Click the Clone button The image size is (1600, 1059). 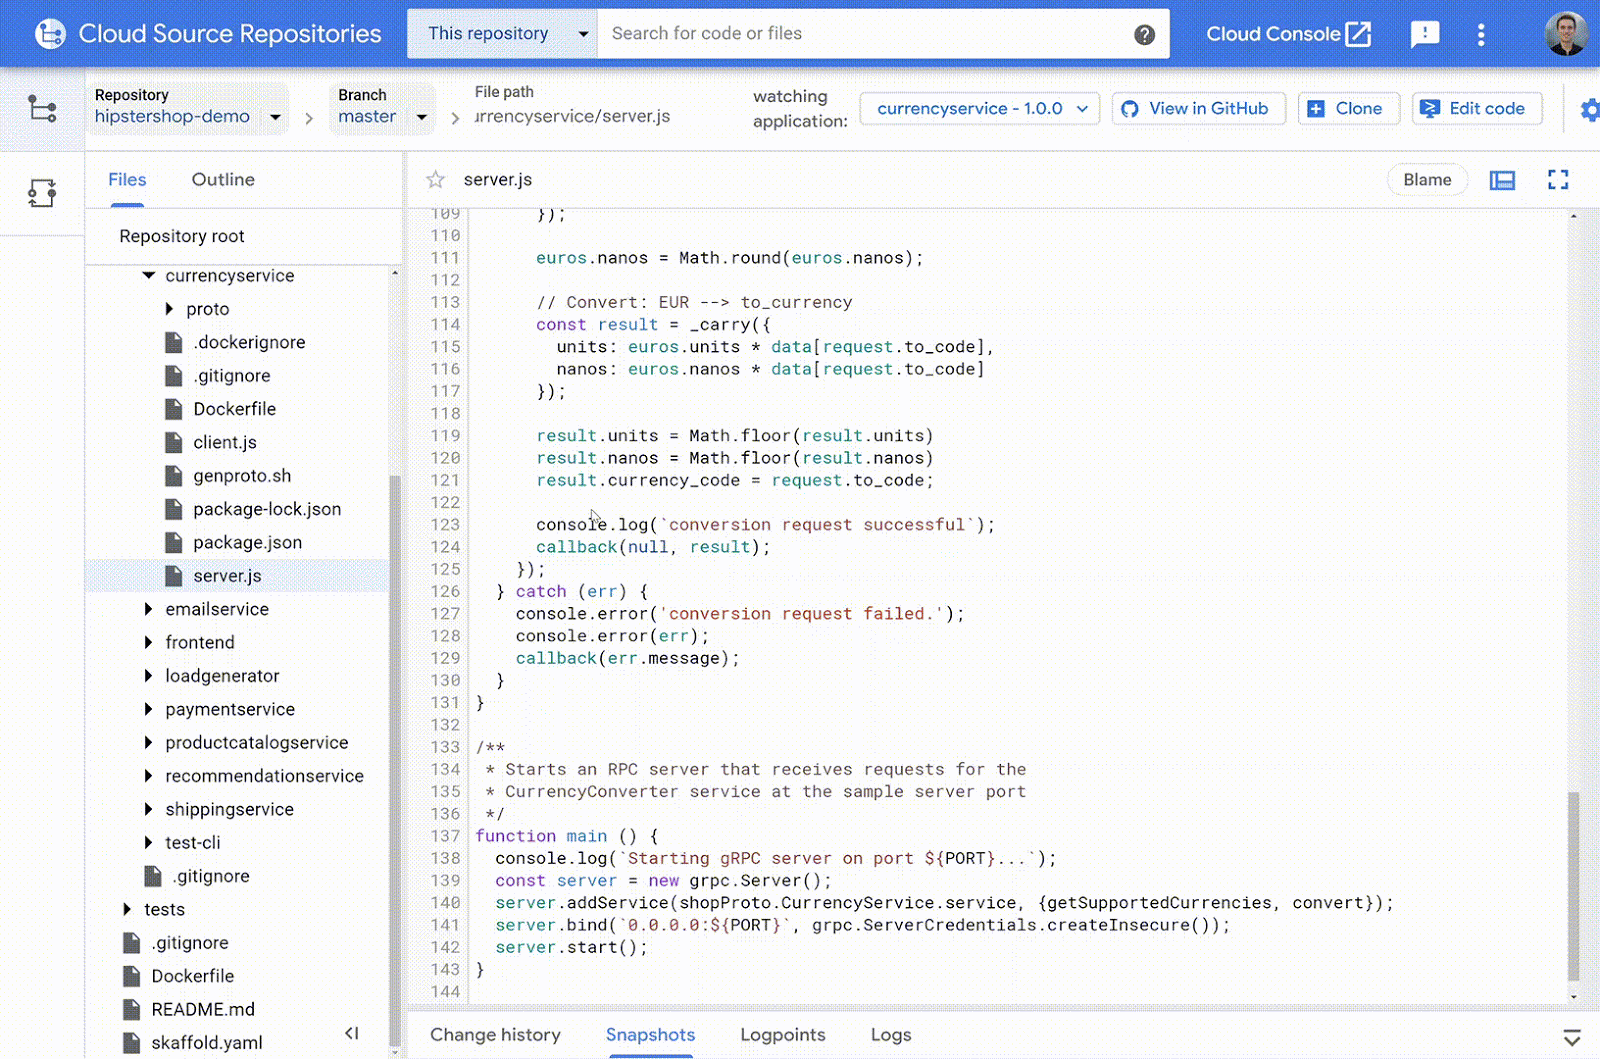1347,108
